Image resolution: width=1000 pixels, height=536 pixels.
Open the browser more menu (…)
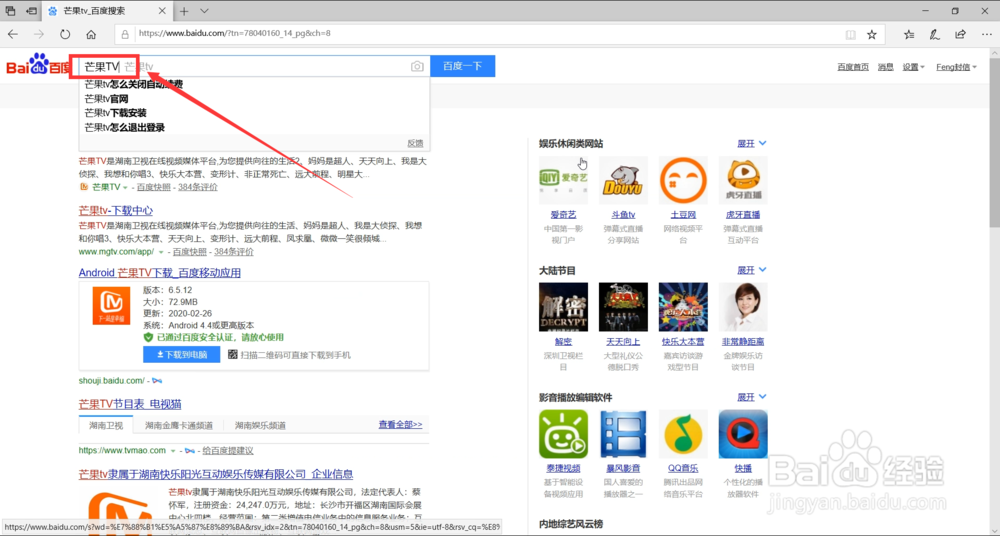pos(985,34)
